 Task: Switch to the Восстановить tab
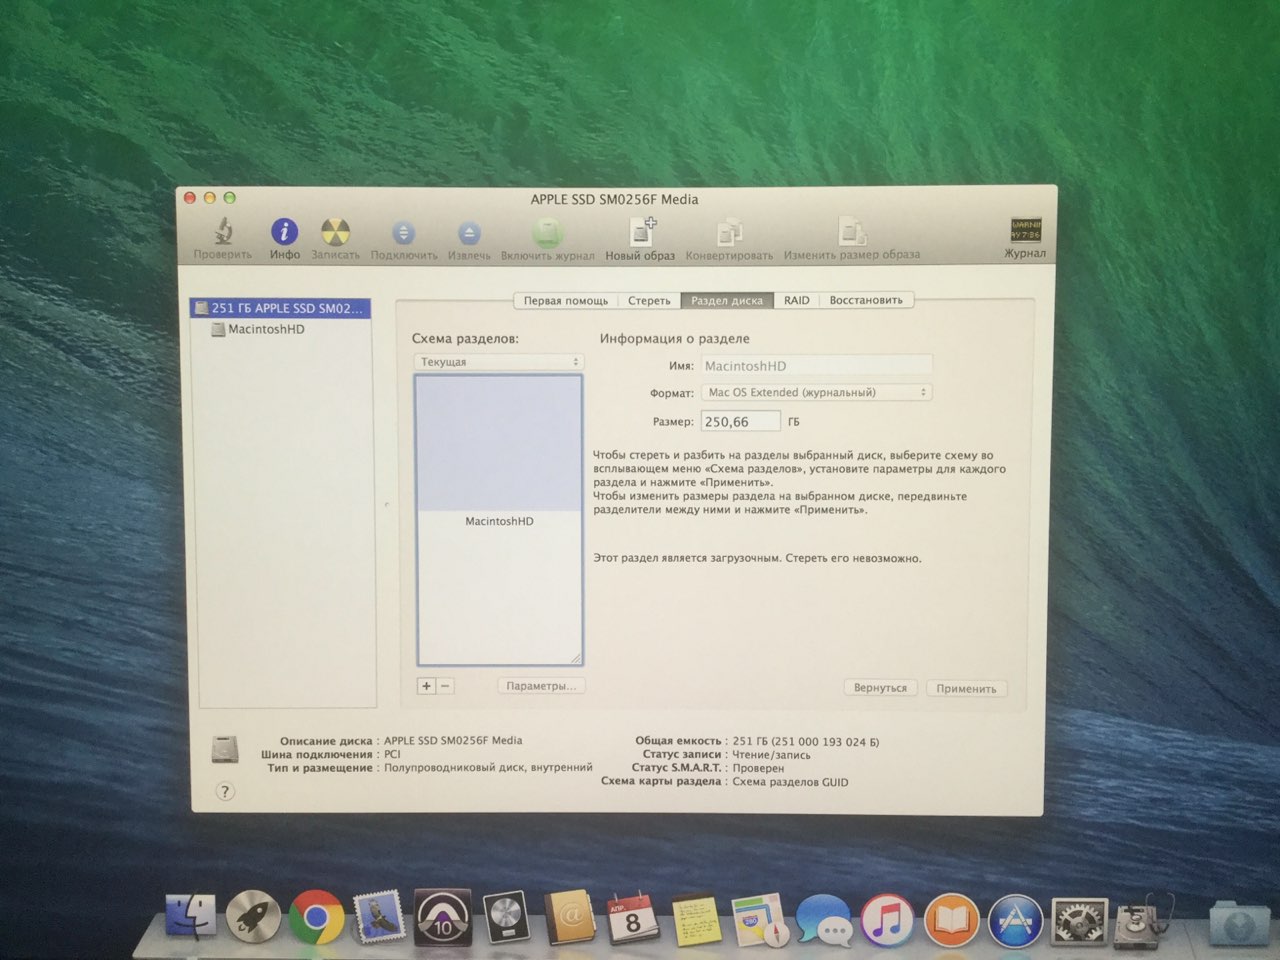(866, 300)
